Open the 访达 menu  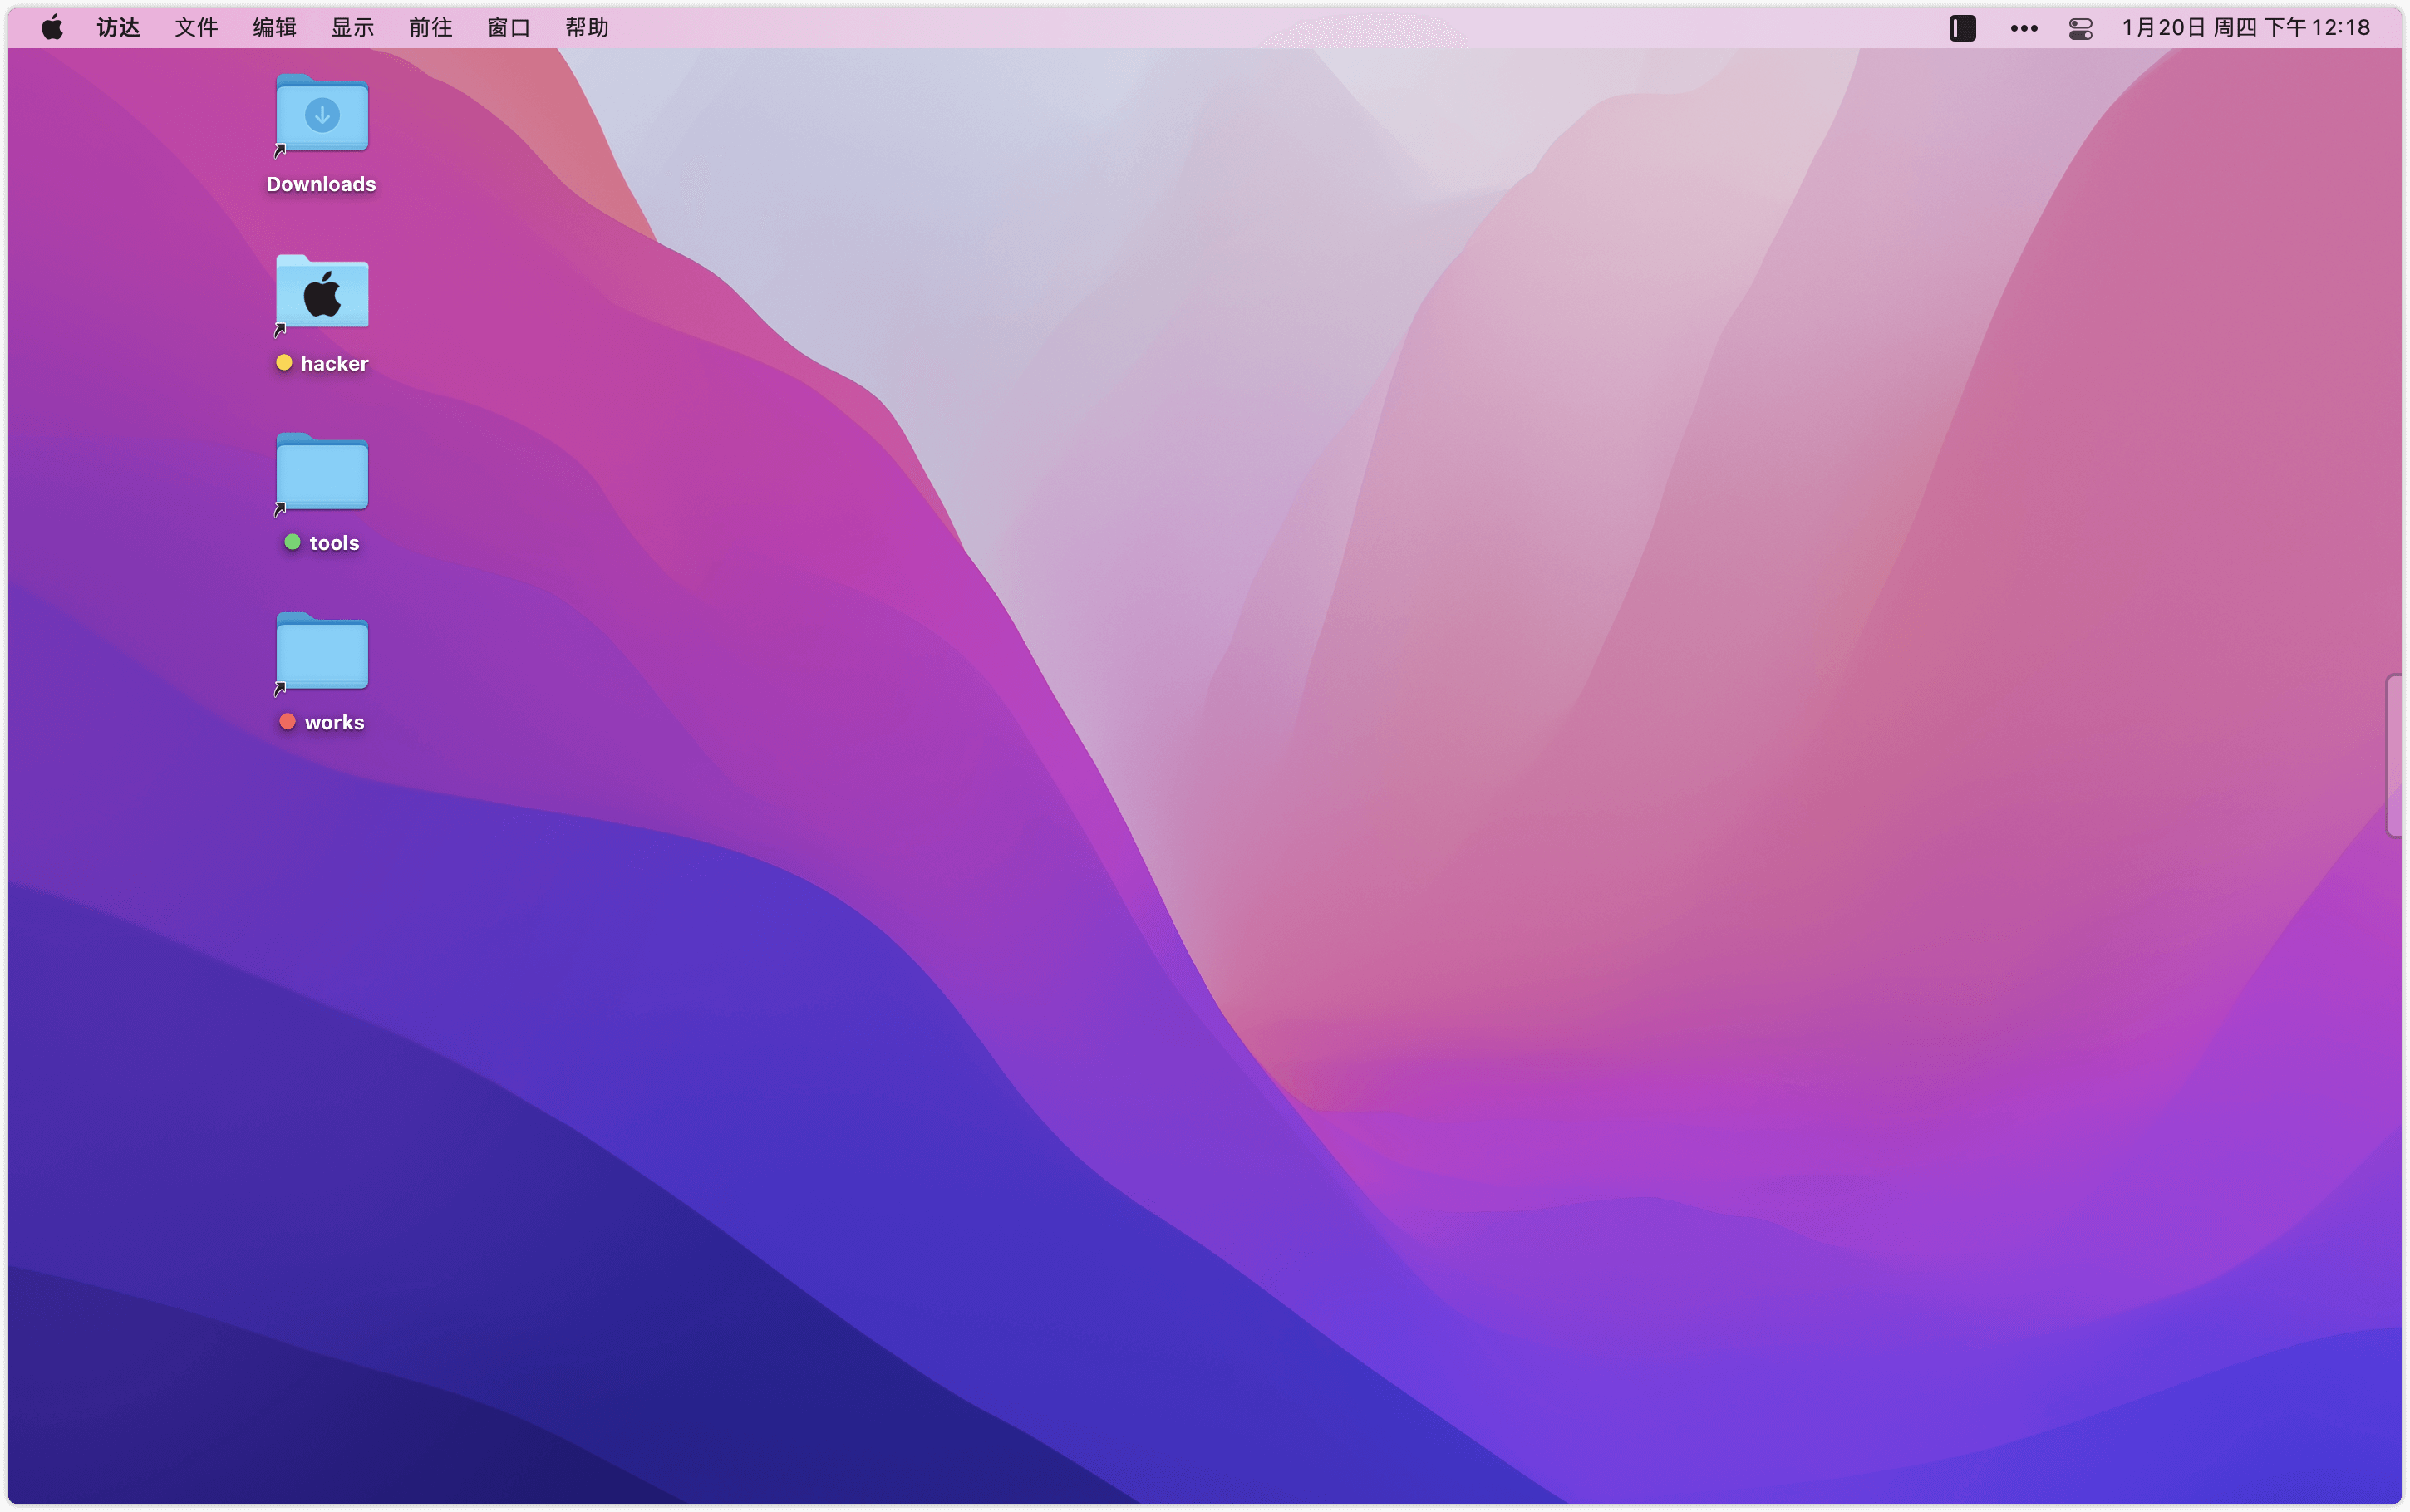coord(118,27)
